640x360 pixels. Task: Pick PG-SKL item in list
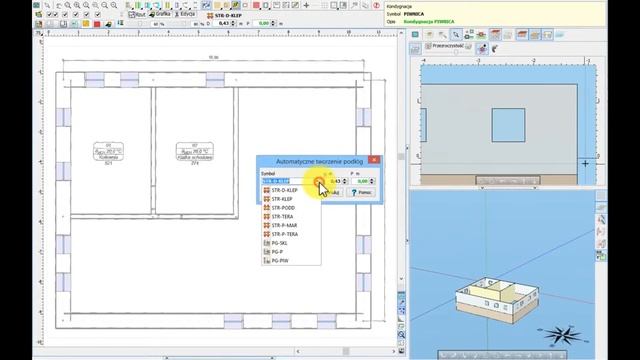coord(291,243)
